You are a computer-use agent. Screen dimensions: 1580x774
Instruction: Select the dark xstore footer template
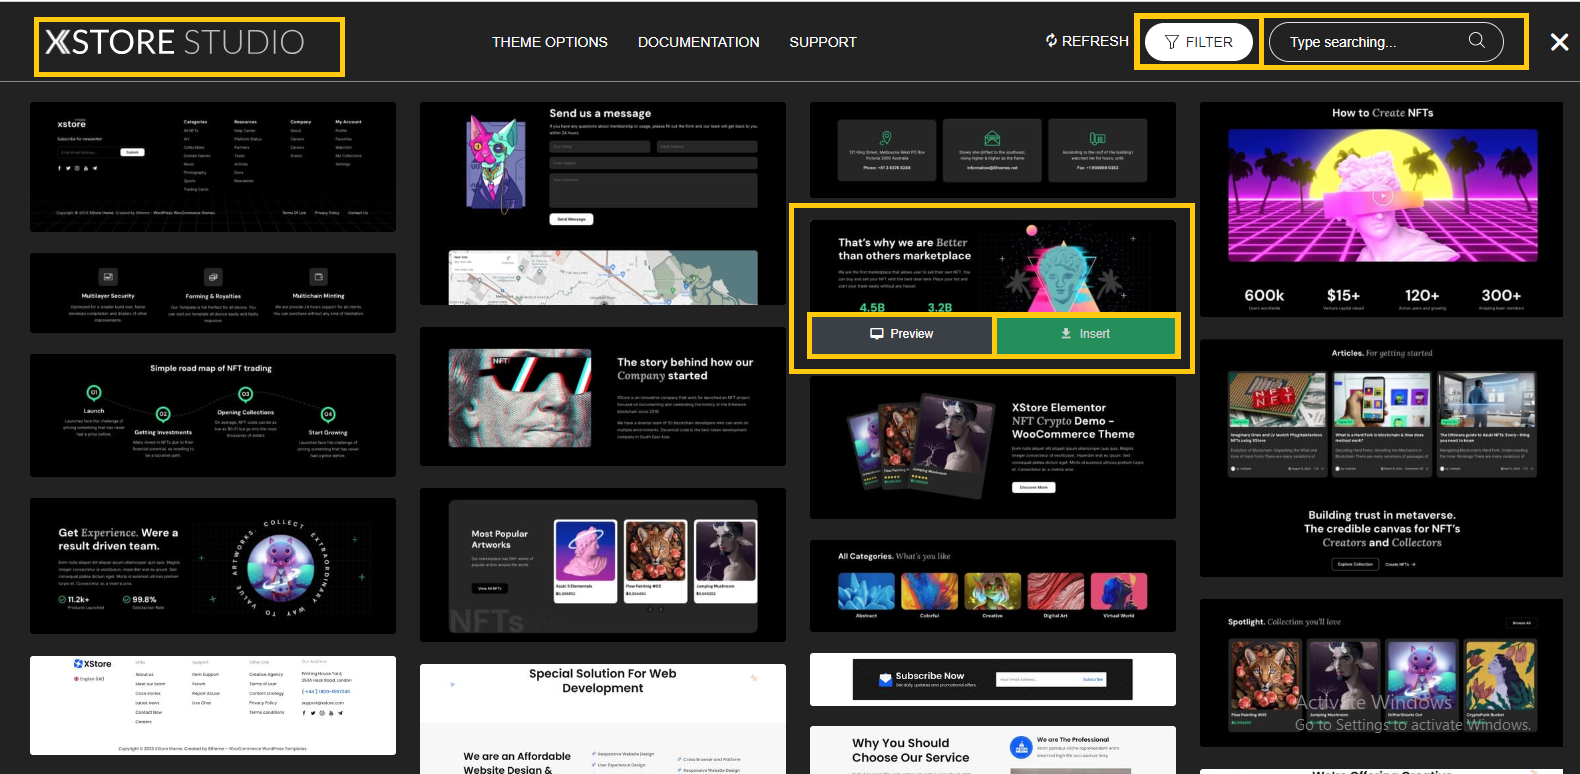[213, 167]
